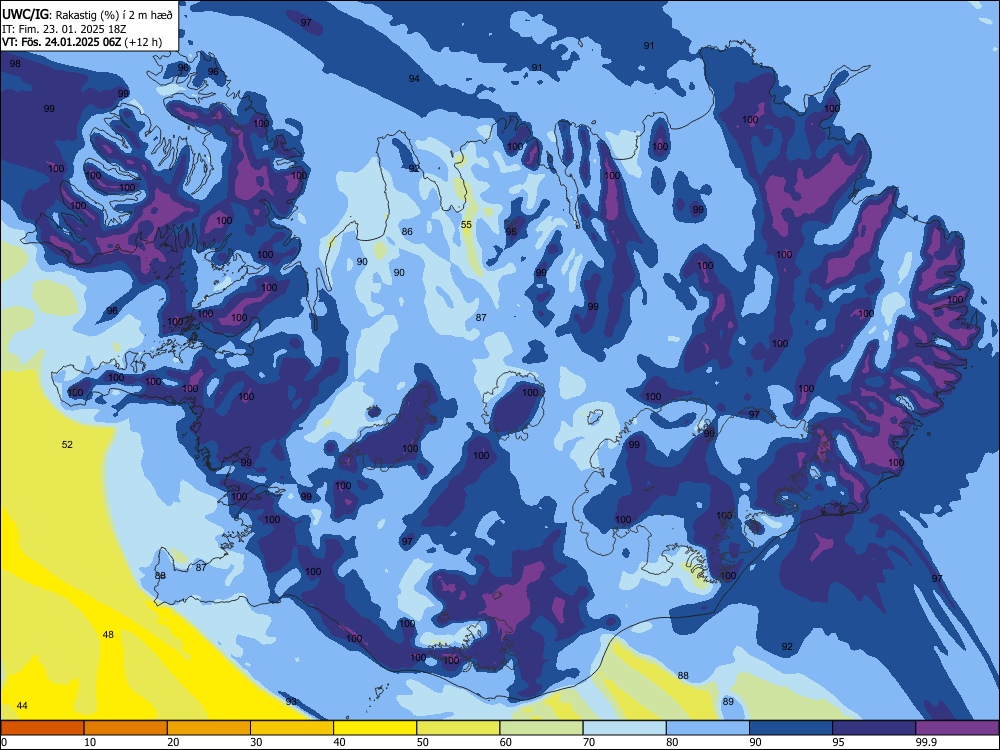Viewport: 1000px width, 750px height.
Task: Click the legend tick label '95'
Action: click(839, 742)
